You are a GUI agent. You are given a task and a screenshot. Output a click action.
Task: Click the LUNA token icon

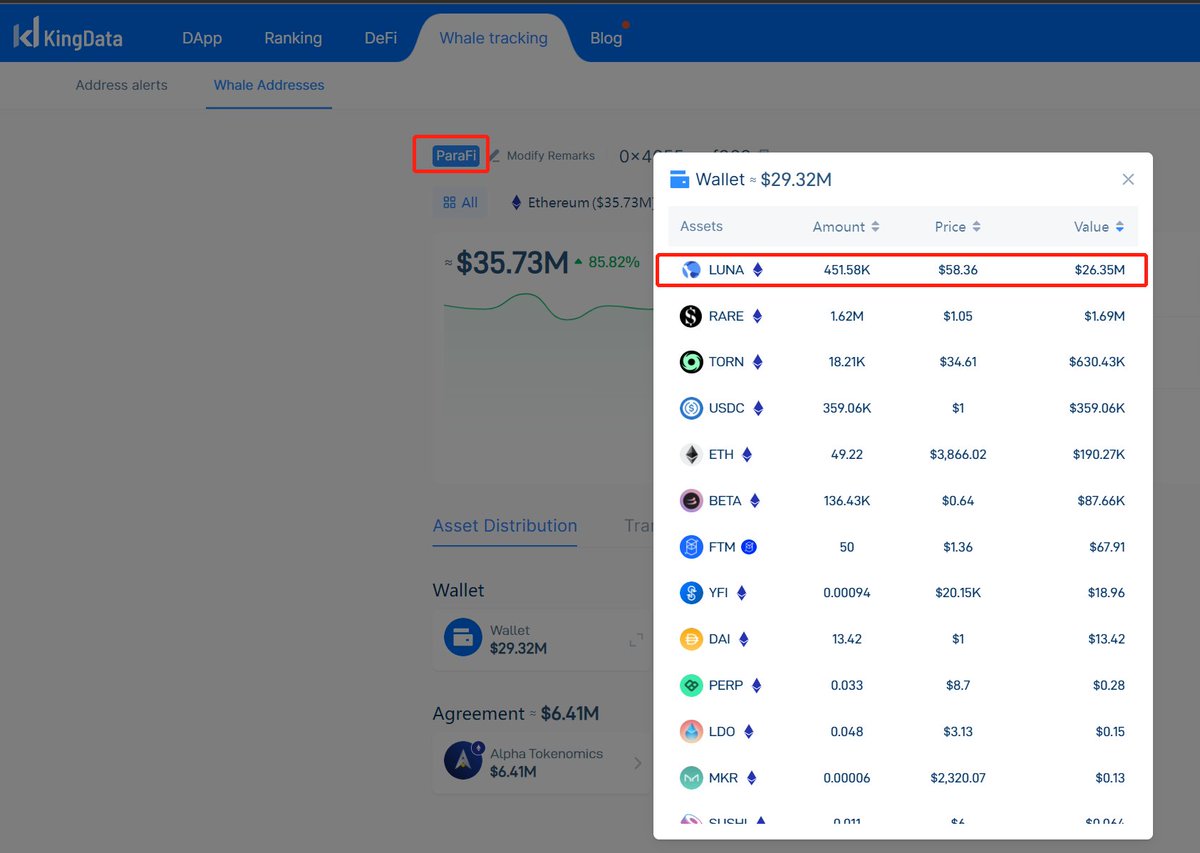691,270
